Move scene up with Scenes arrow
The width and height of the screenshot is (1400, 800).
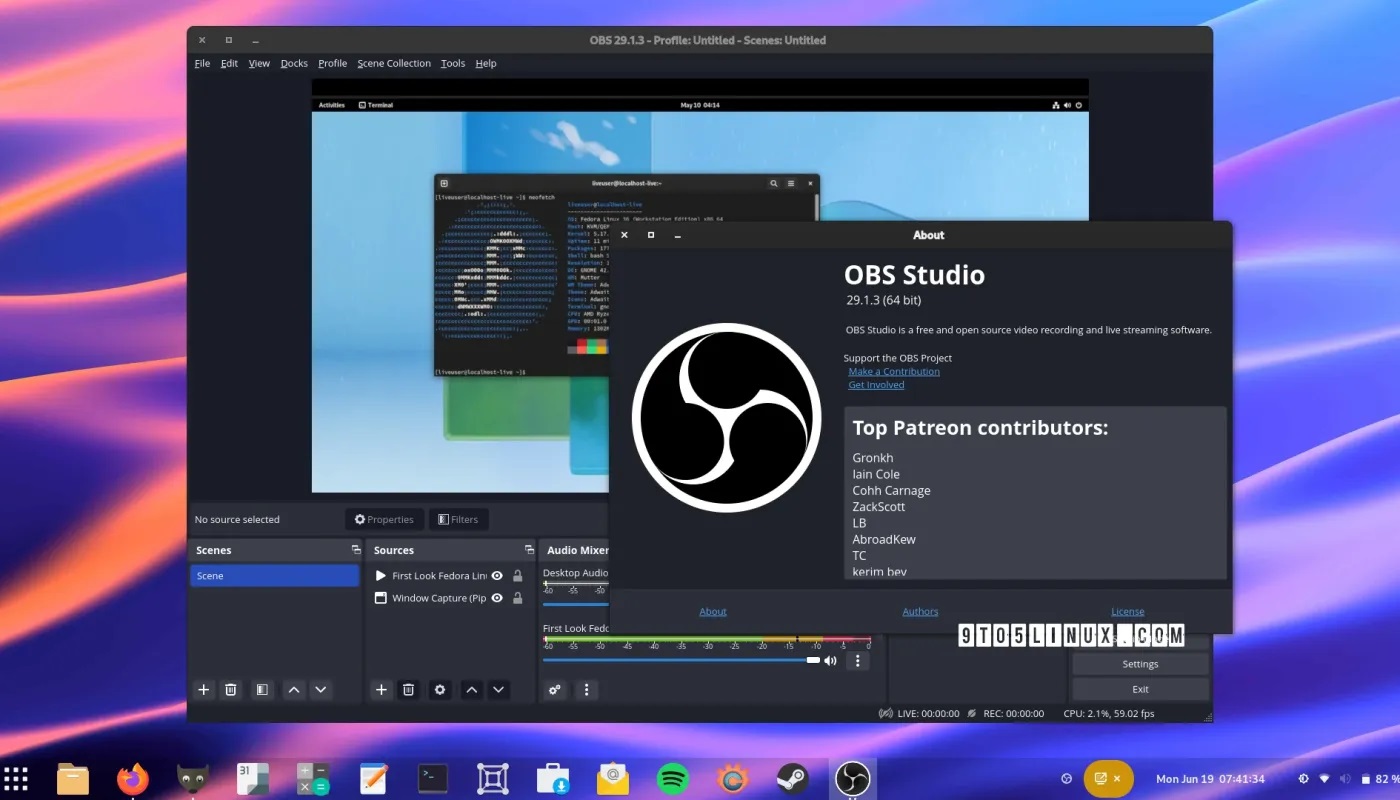point(294,690)
